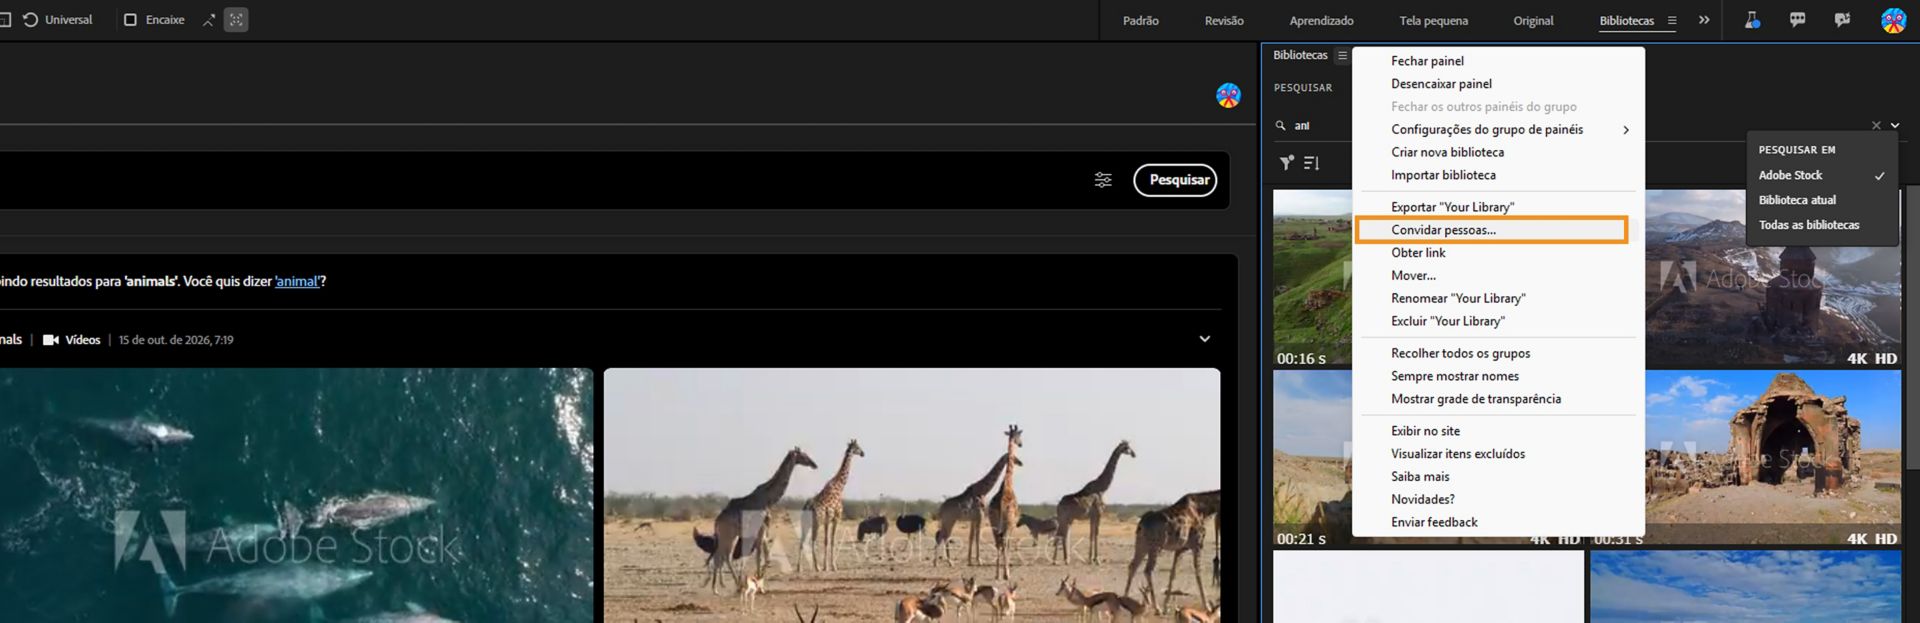The image size is (1920, 623).
Task: Click the reset icon beside Universal
Action: (30, 20)
